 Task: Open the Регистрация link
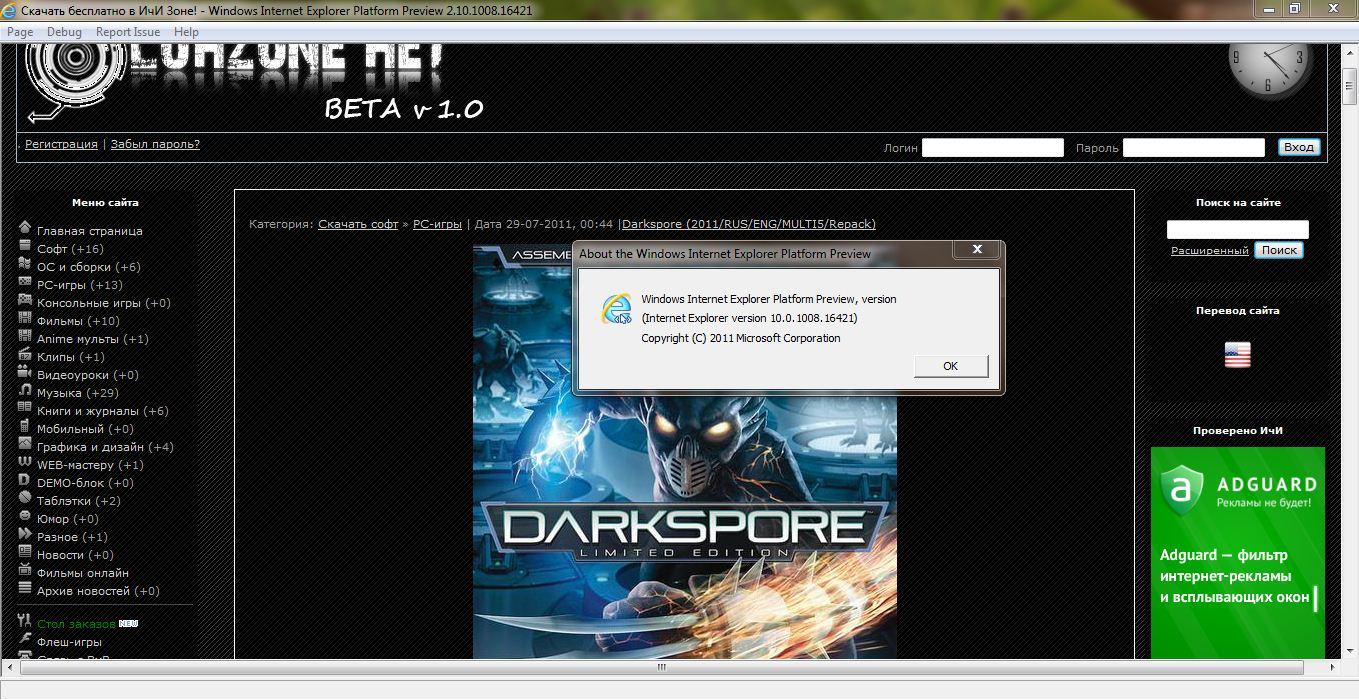coord(61,144)
